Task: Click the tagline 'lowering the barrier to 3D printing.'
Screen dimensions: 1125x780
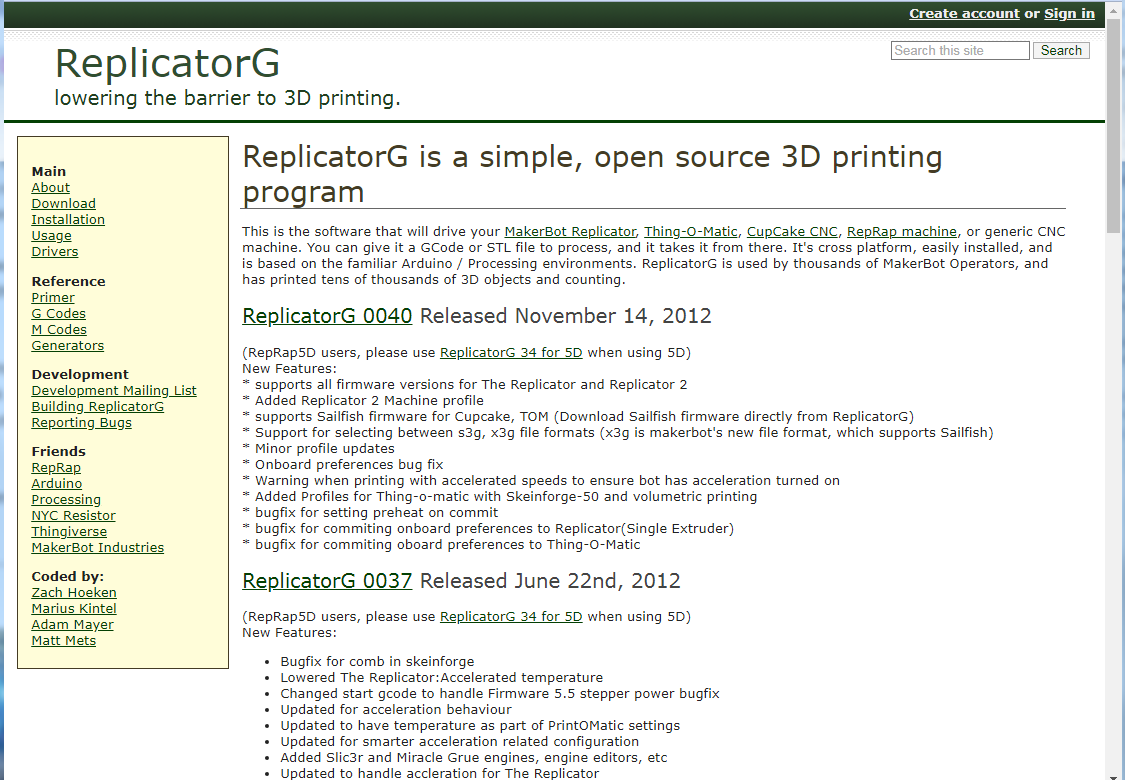Action: (227, 98)
